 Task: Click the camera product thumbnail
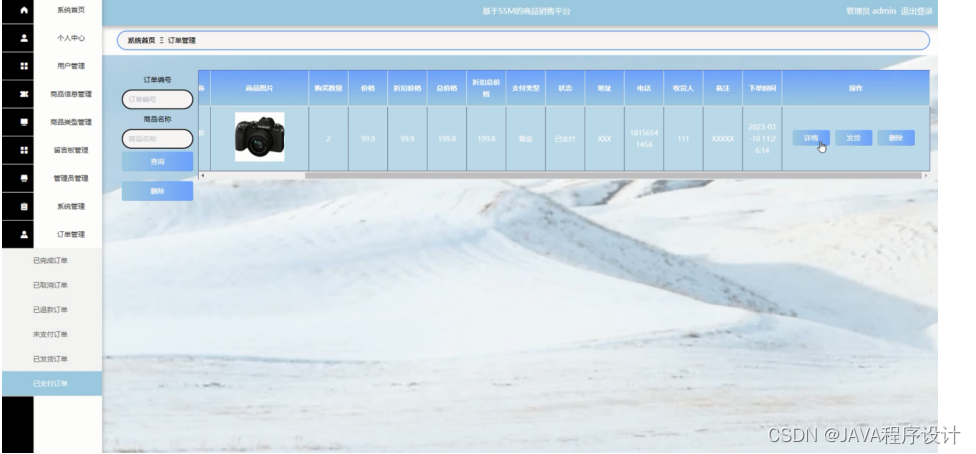[x=260, y=137]
